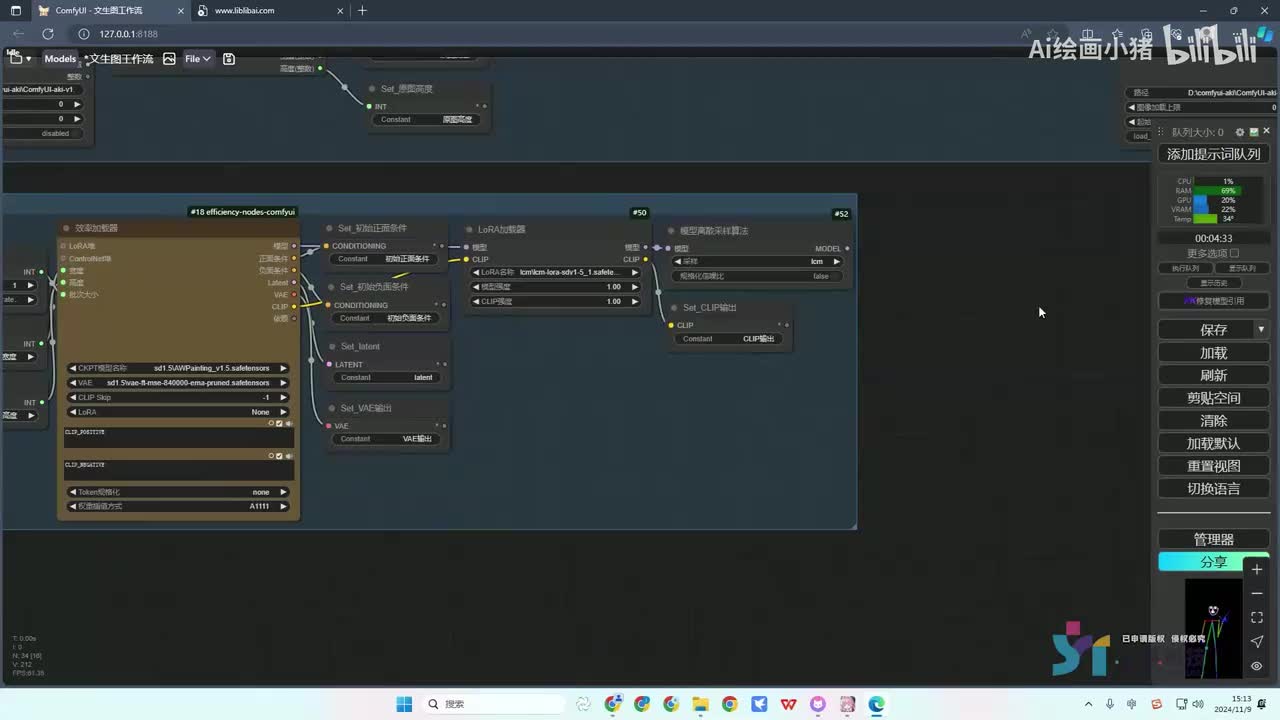This screenshot has height=720, width=1280.
Task: Go back with browser back arrow
Action: click(19, 34)
